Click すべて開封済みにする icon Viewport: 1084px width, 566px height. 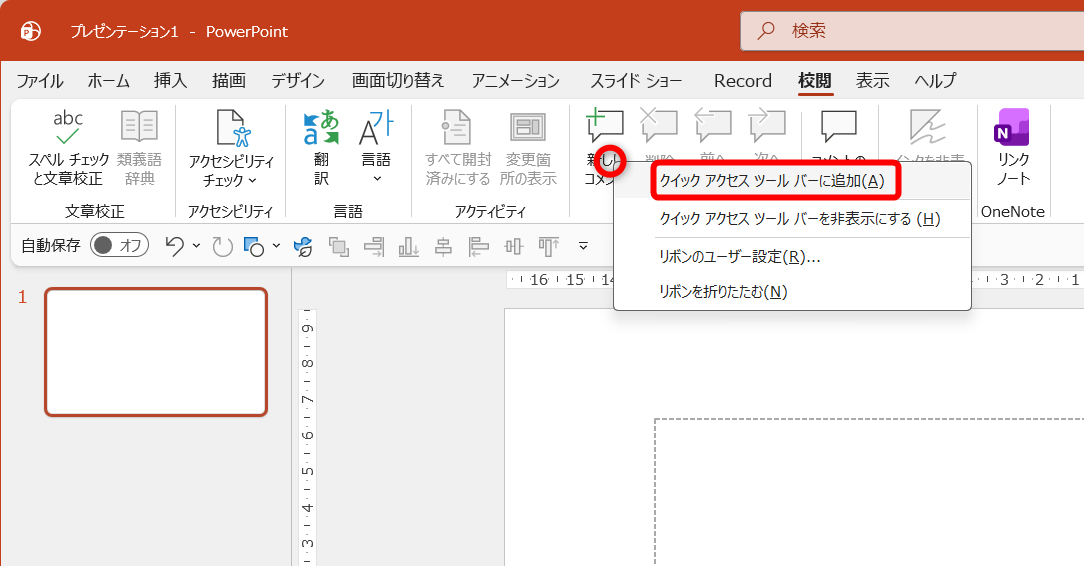coord(456,128)
